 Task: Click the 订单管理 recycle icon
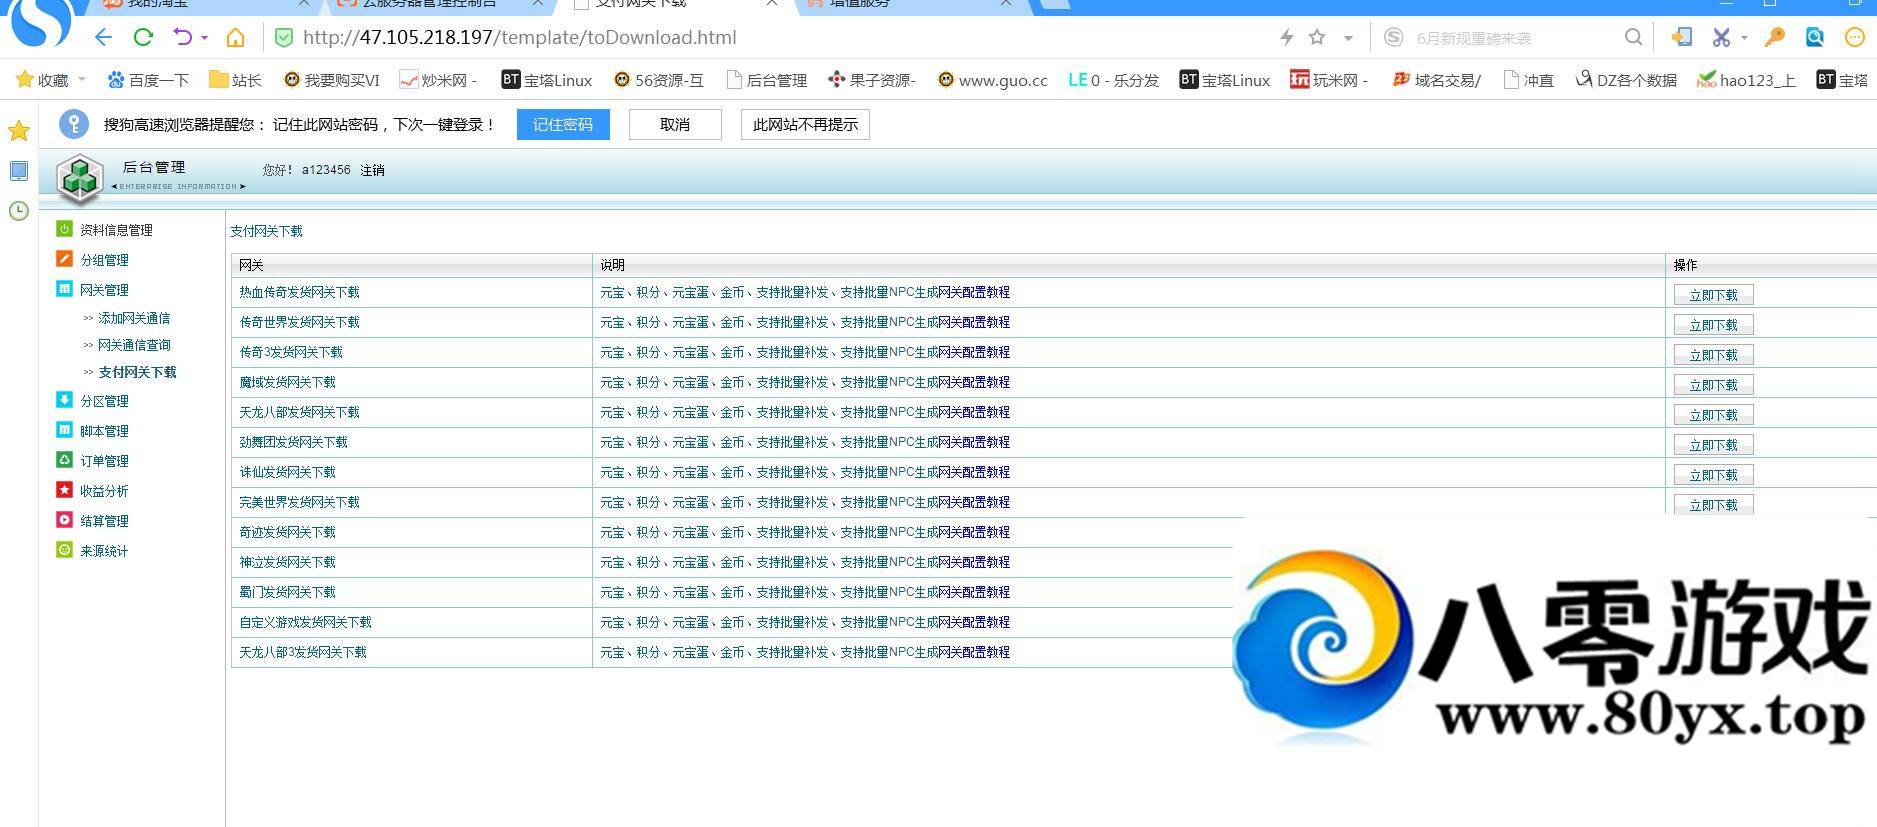pyautogui.click(x=64, y=460)
